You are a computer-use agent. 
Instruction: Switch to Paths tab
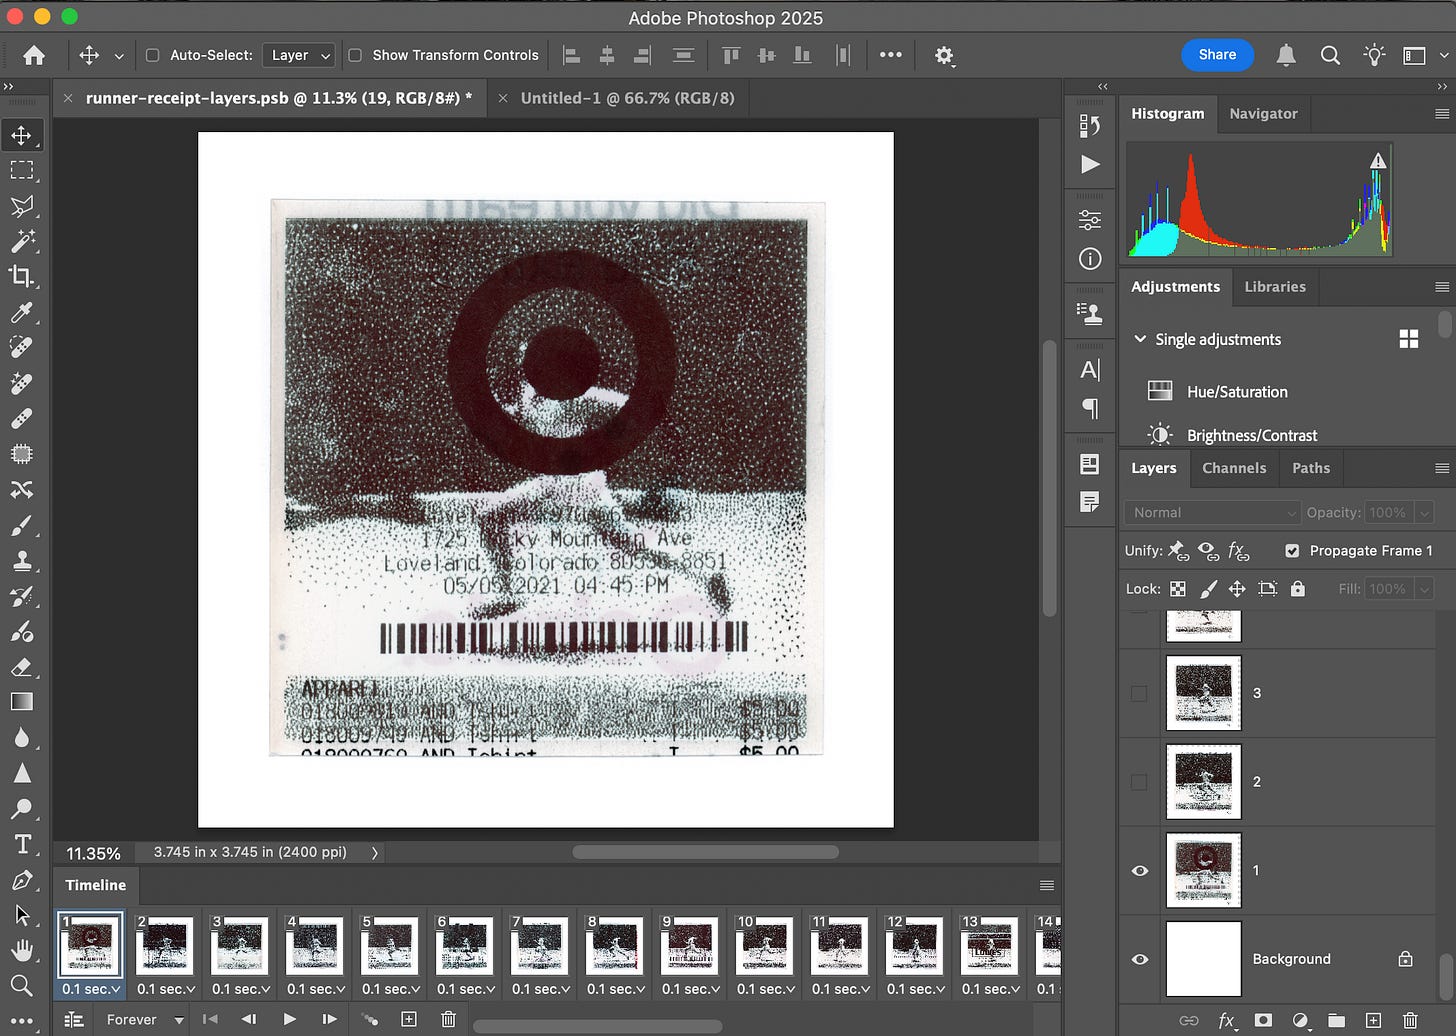(x=1311, y=468)
